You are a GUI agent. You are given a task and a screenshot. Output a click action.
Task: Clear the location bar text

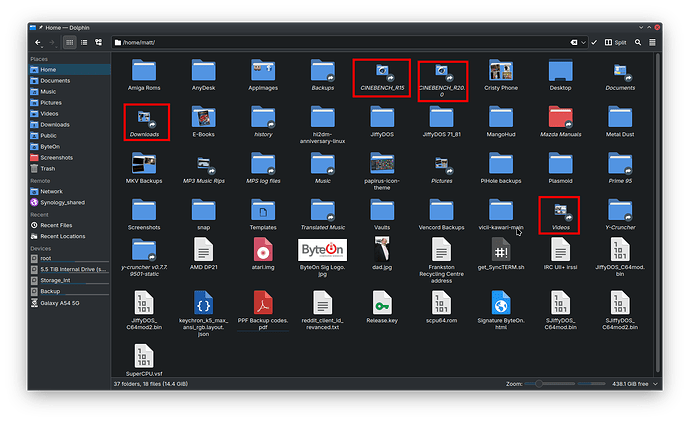[x=574, y=43]
